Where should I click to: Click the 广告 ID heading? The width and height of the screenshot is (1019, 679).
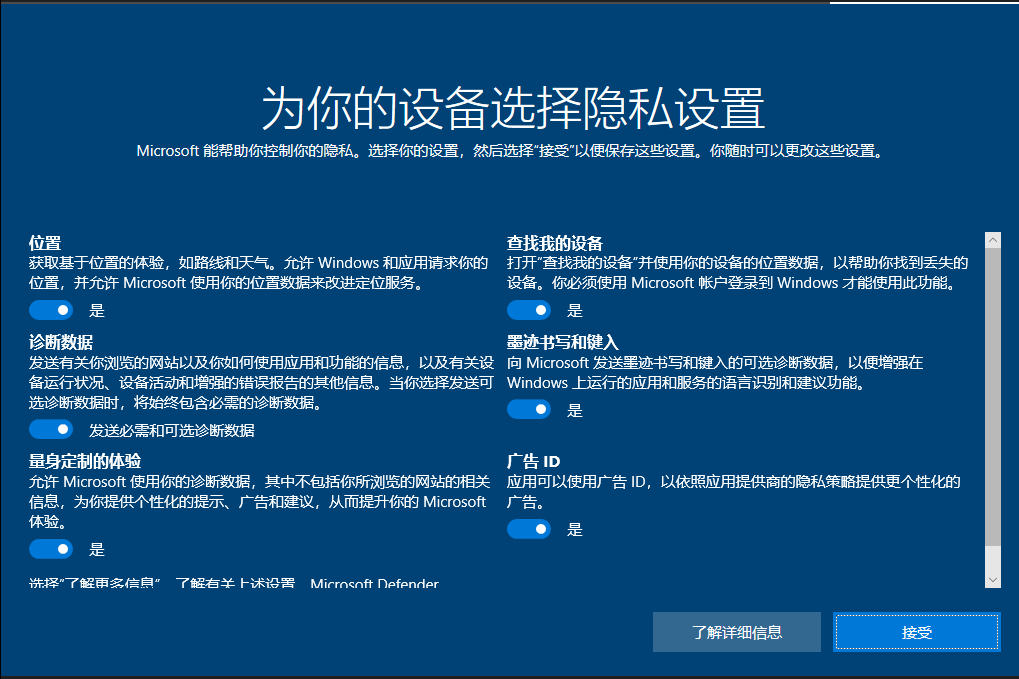tap(534, 461)
